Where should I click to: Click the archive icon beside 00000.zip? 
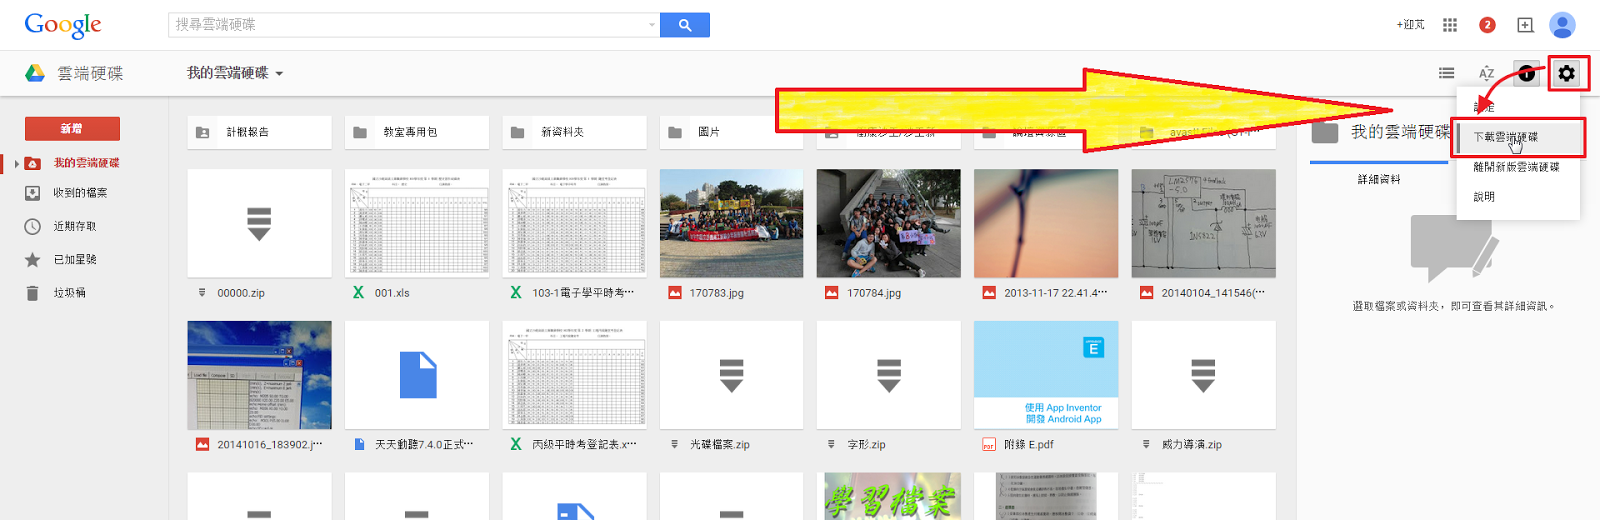(202, 293)
